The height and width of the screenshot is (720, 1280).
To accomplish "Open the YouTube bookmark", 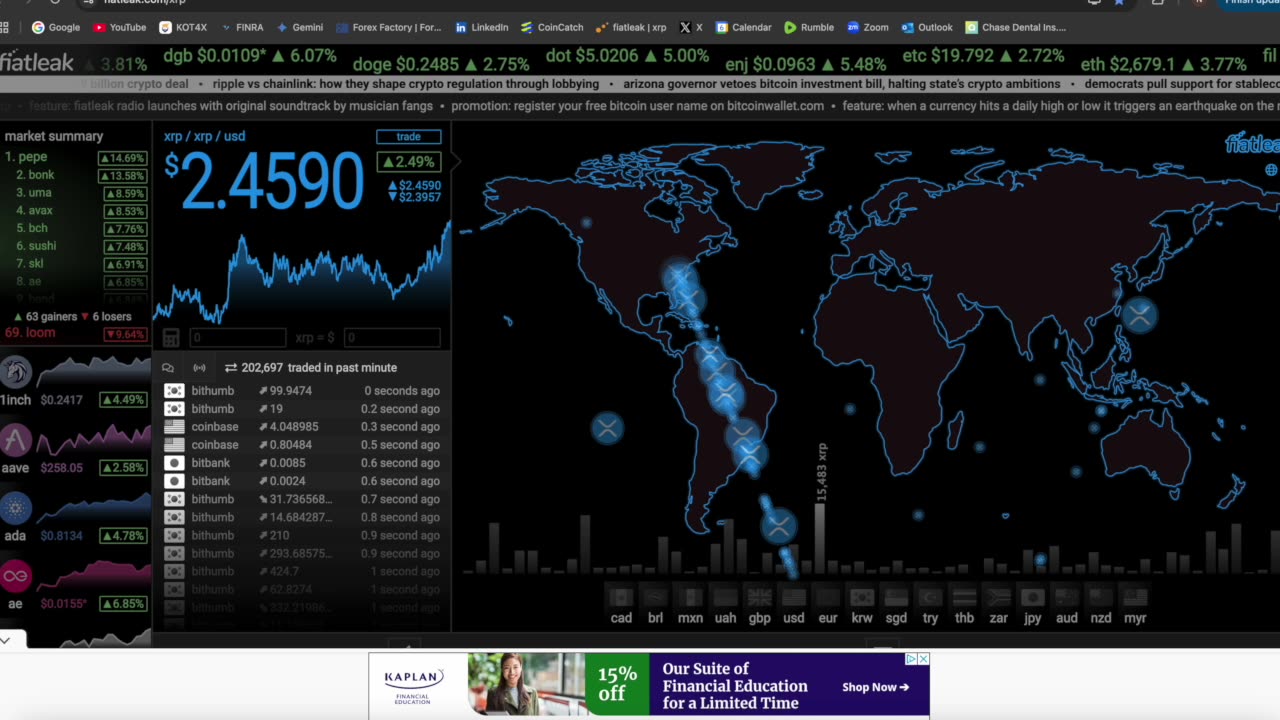I will (119, 27).
